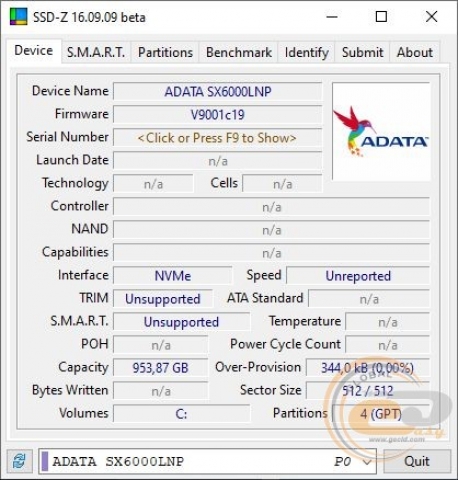The width and height of the screenshot is (458, 480).
Task: Click Partitions value 4 (GPT)
Action: tap(381, 414)
